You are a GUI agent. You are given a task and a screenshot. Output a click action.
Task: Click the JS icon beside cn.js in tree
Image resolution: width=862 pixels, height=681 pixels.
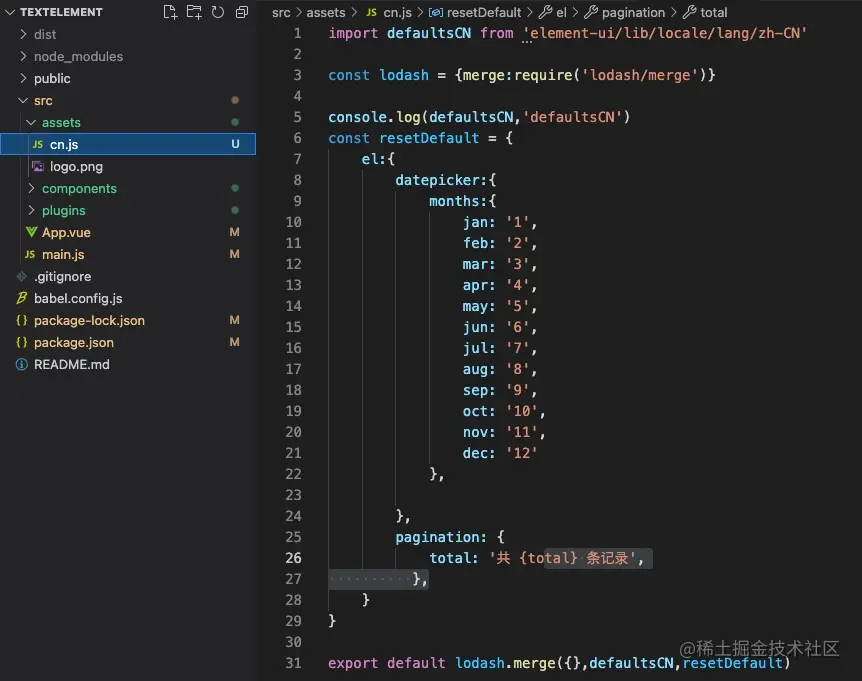[x=38, y=144]
